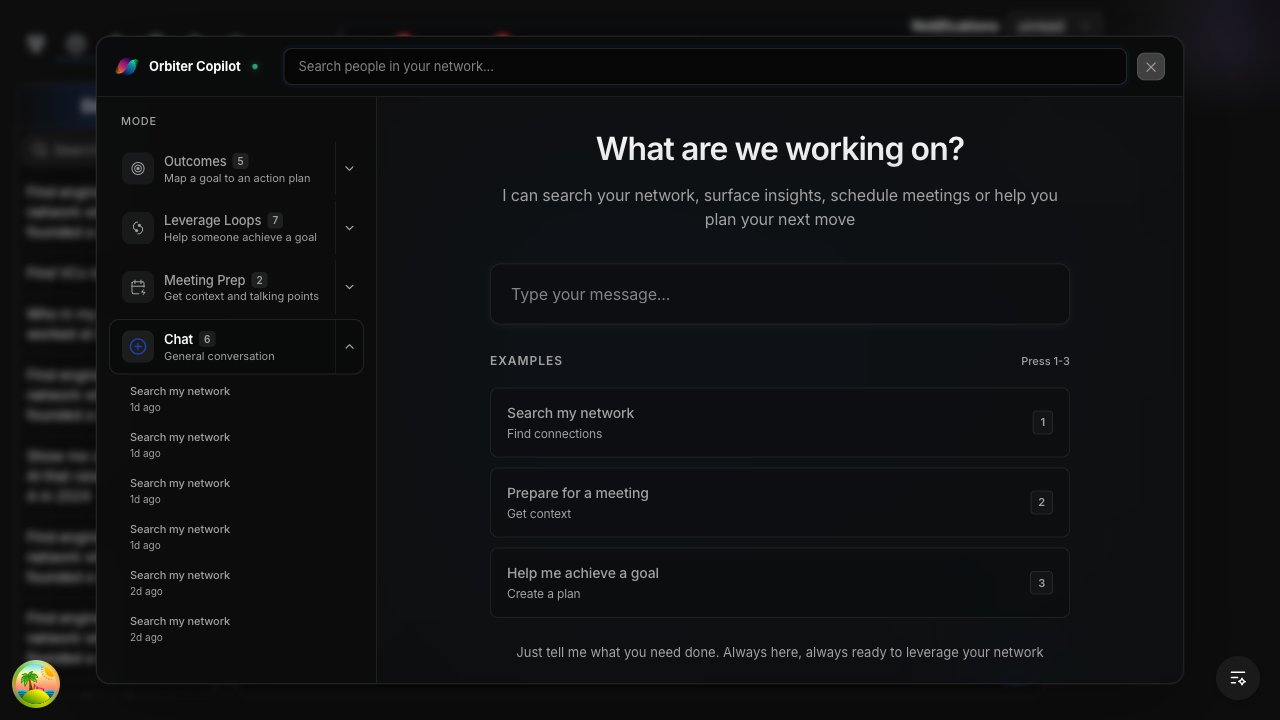
Task: Choose the Prepare for a meeting example
Action: pyautogui.click(x=779, y=503)
